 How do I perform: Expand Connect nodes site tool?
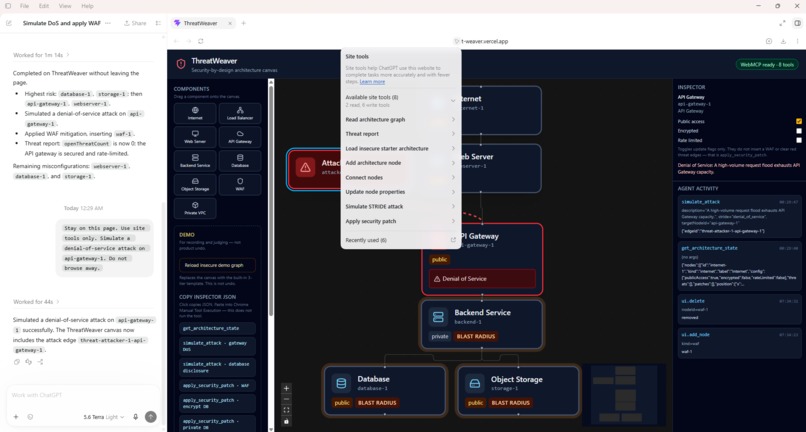tap(400, 177)
